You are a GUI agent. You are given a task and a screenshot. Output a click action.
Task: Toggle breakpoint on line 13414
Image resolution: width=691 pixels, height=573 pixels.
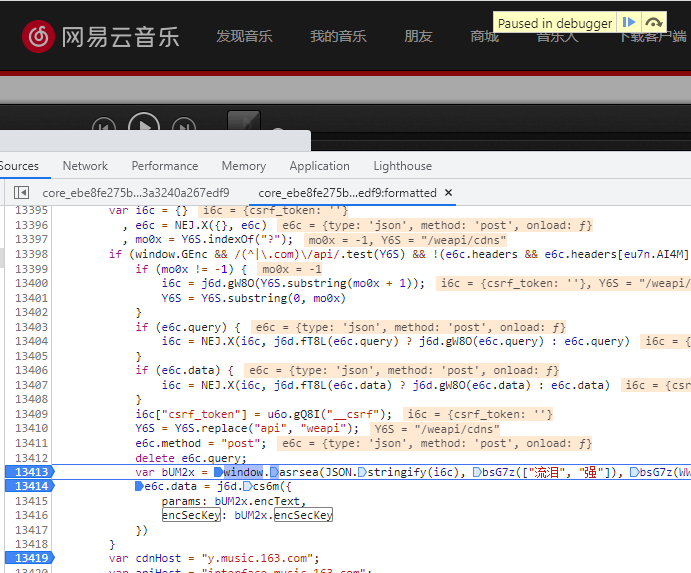(30, 486)
